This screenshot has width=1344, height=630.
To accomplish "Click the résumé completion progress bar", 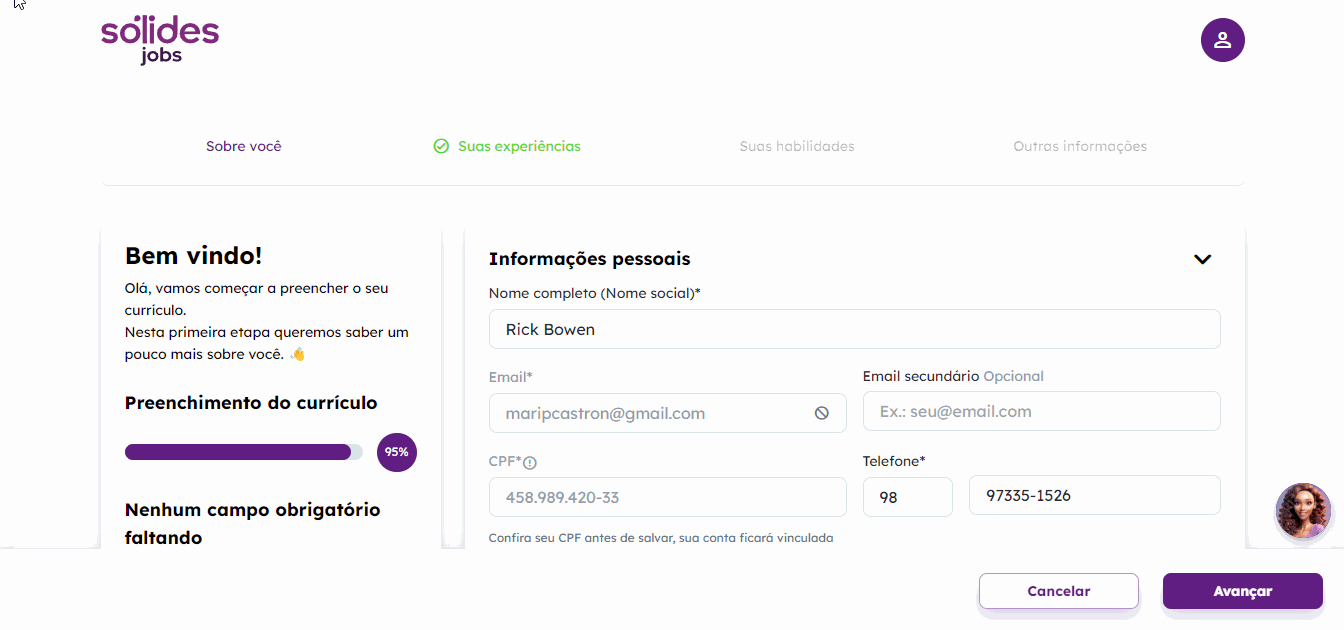I will tap(244, 452).
